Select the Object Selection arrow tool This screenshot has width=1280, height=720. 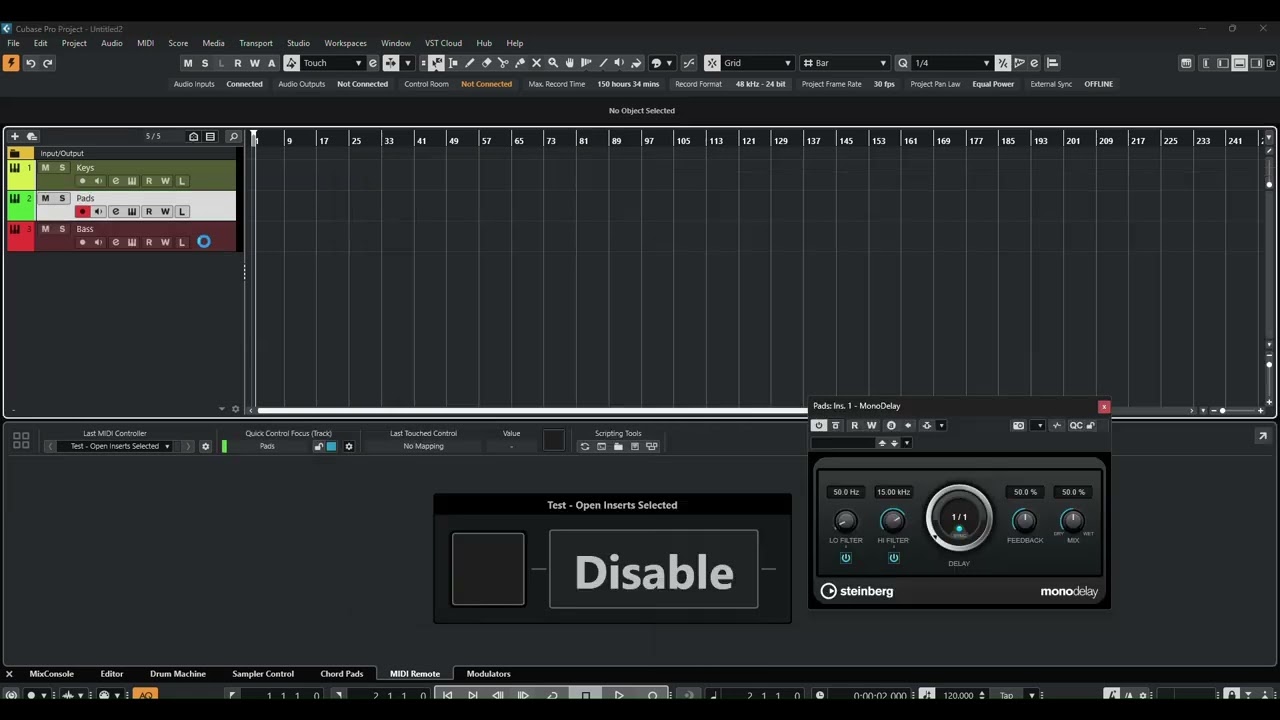click(436, 63)
